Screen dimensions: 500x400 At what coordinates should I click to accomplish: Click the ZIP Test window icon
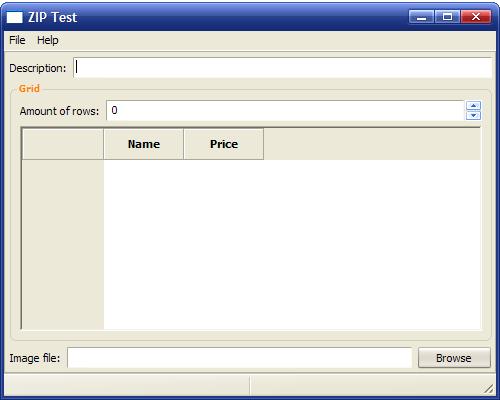(15, 17)
